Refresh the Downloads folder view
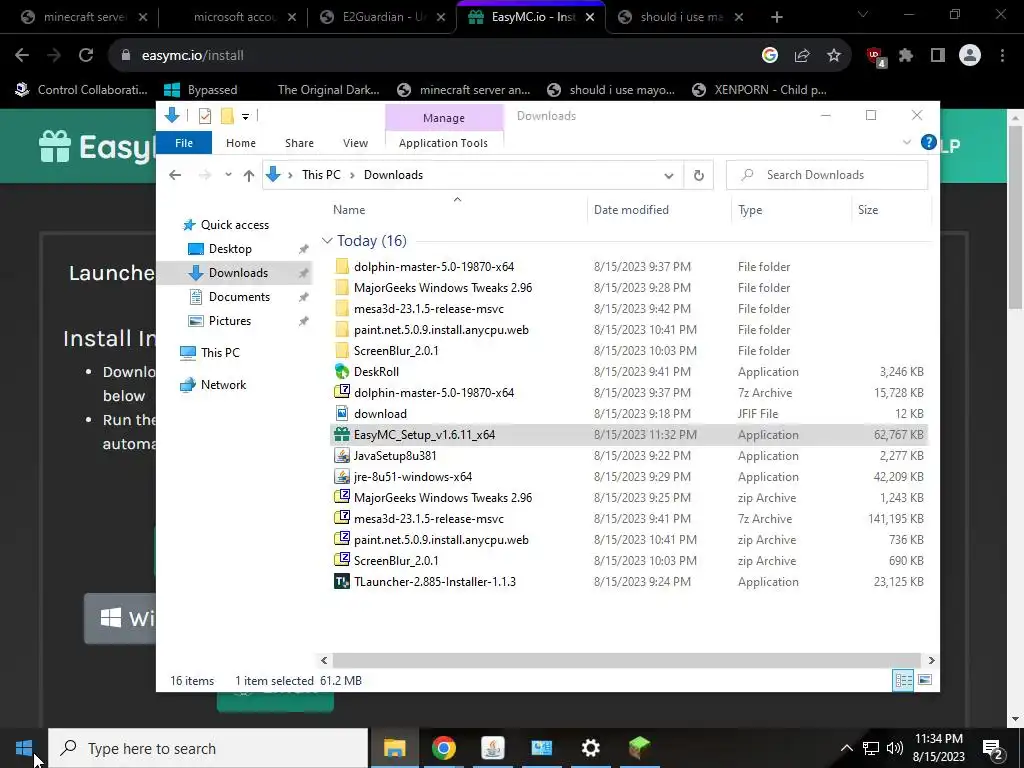This screenshot has width=1024, height=768. 698,175
